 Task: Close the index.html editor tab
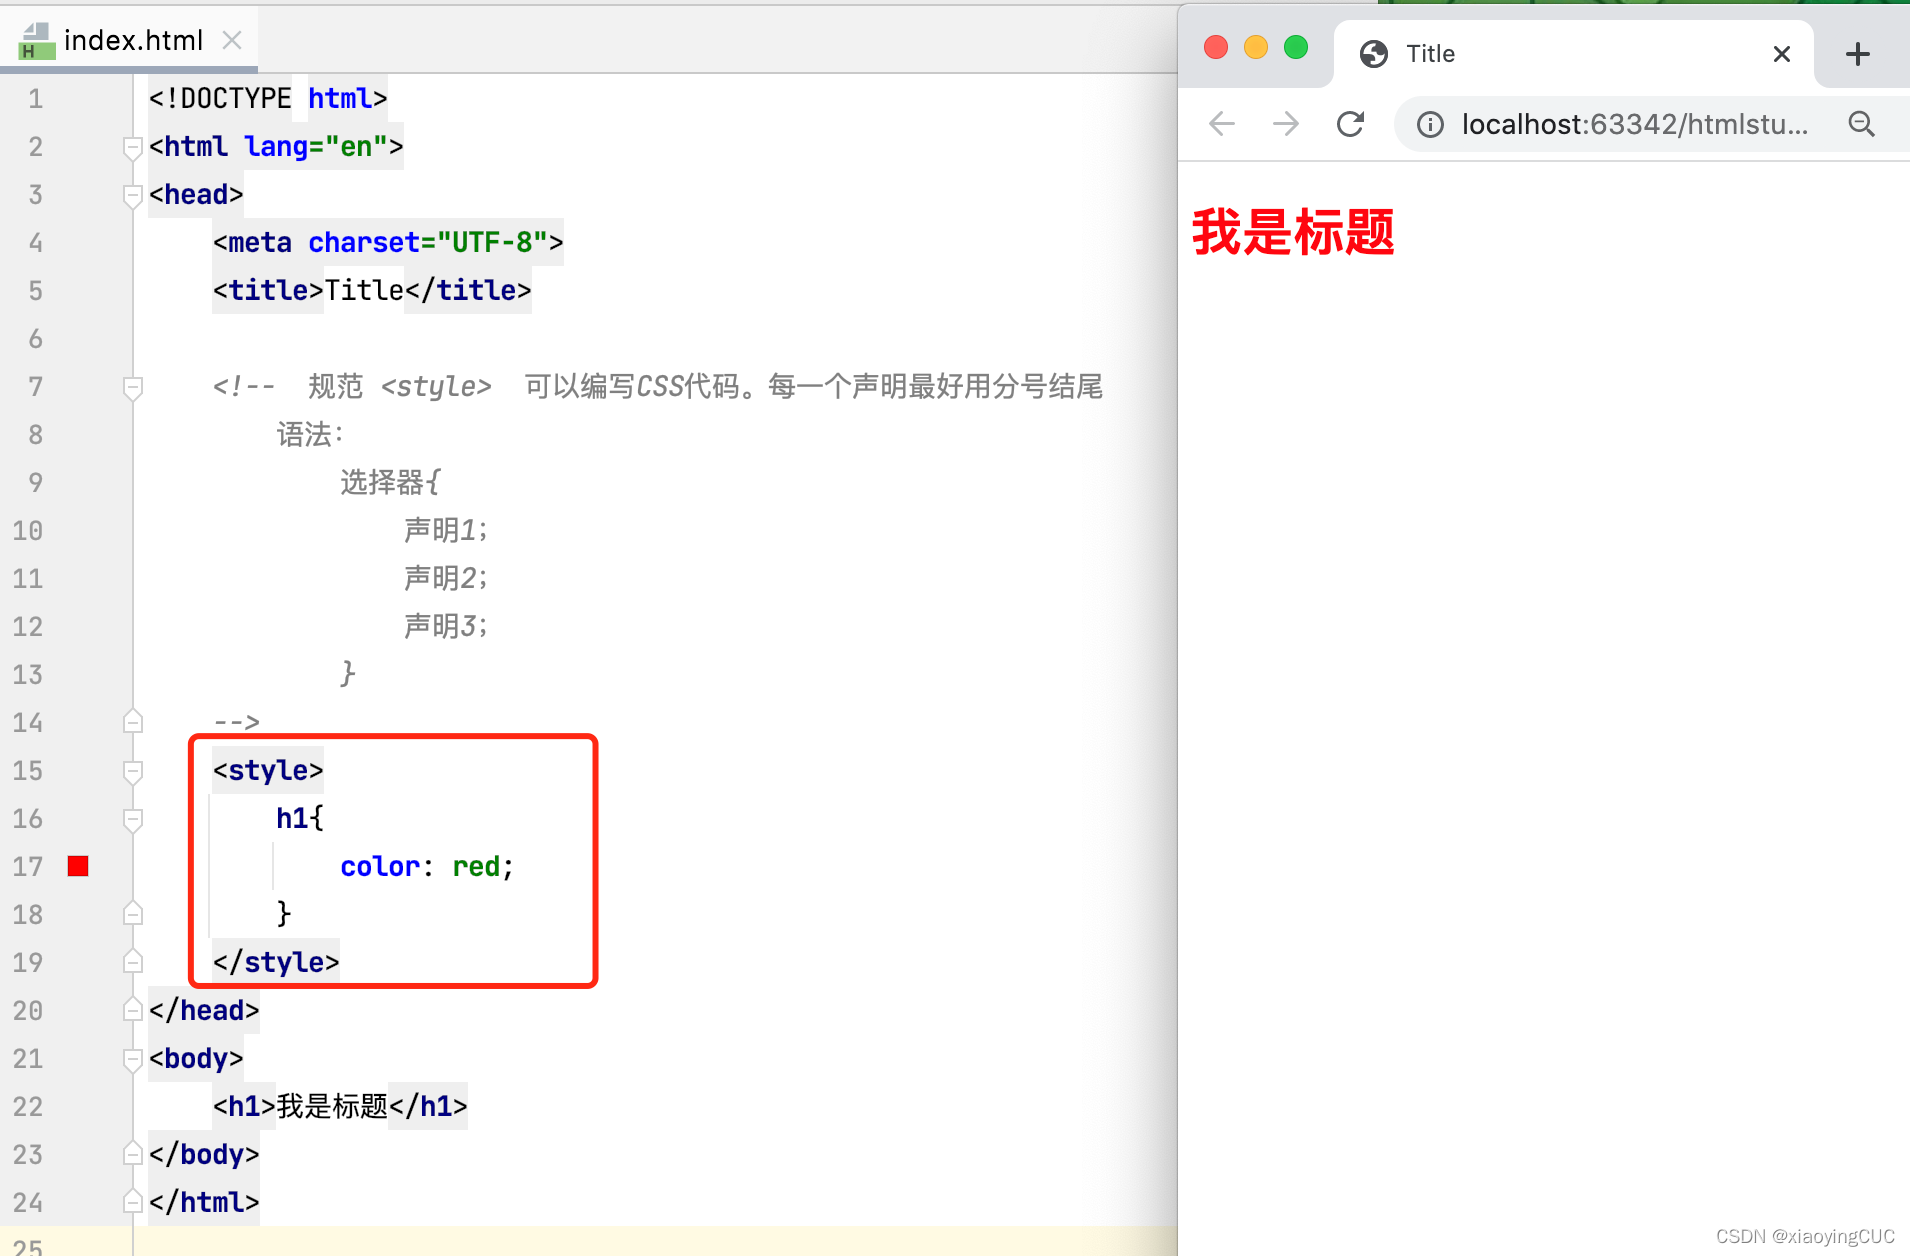232,40
